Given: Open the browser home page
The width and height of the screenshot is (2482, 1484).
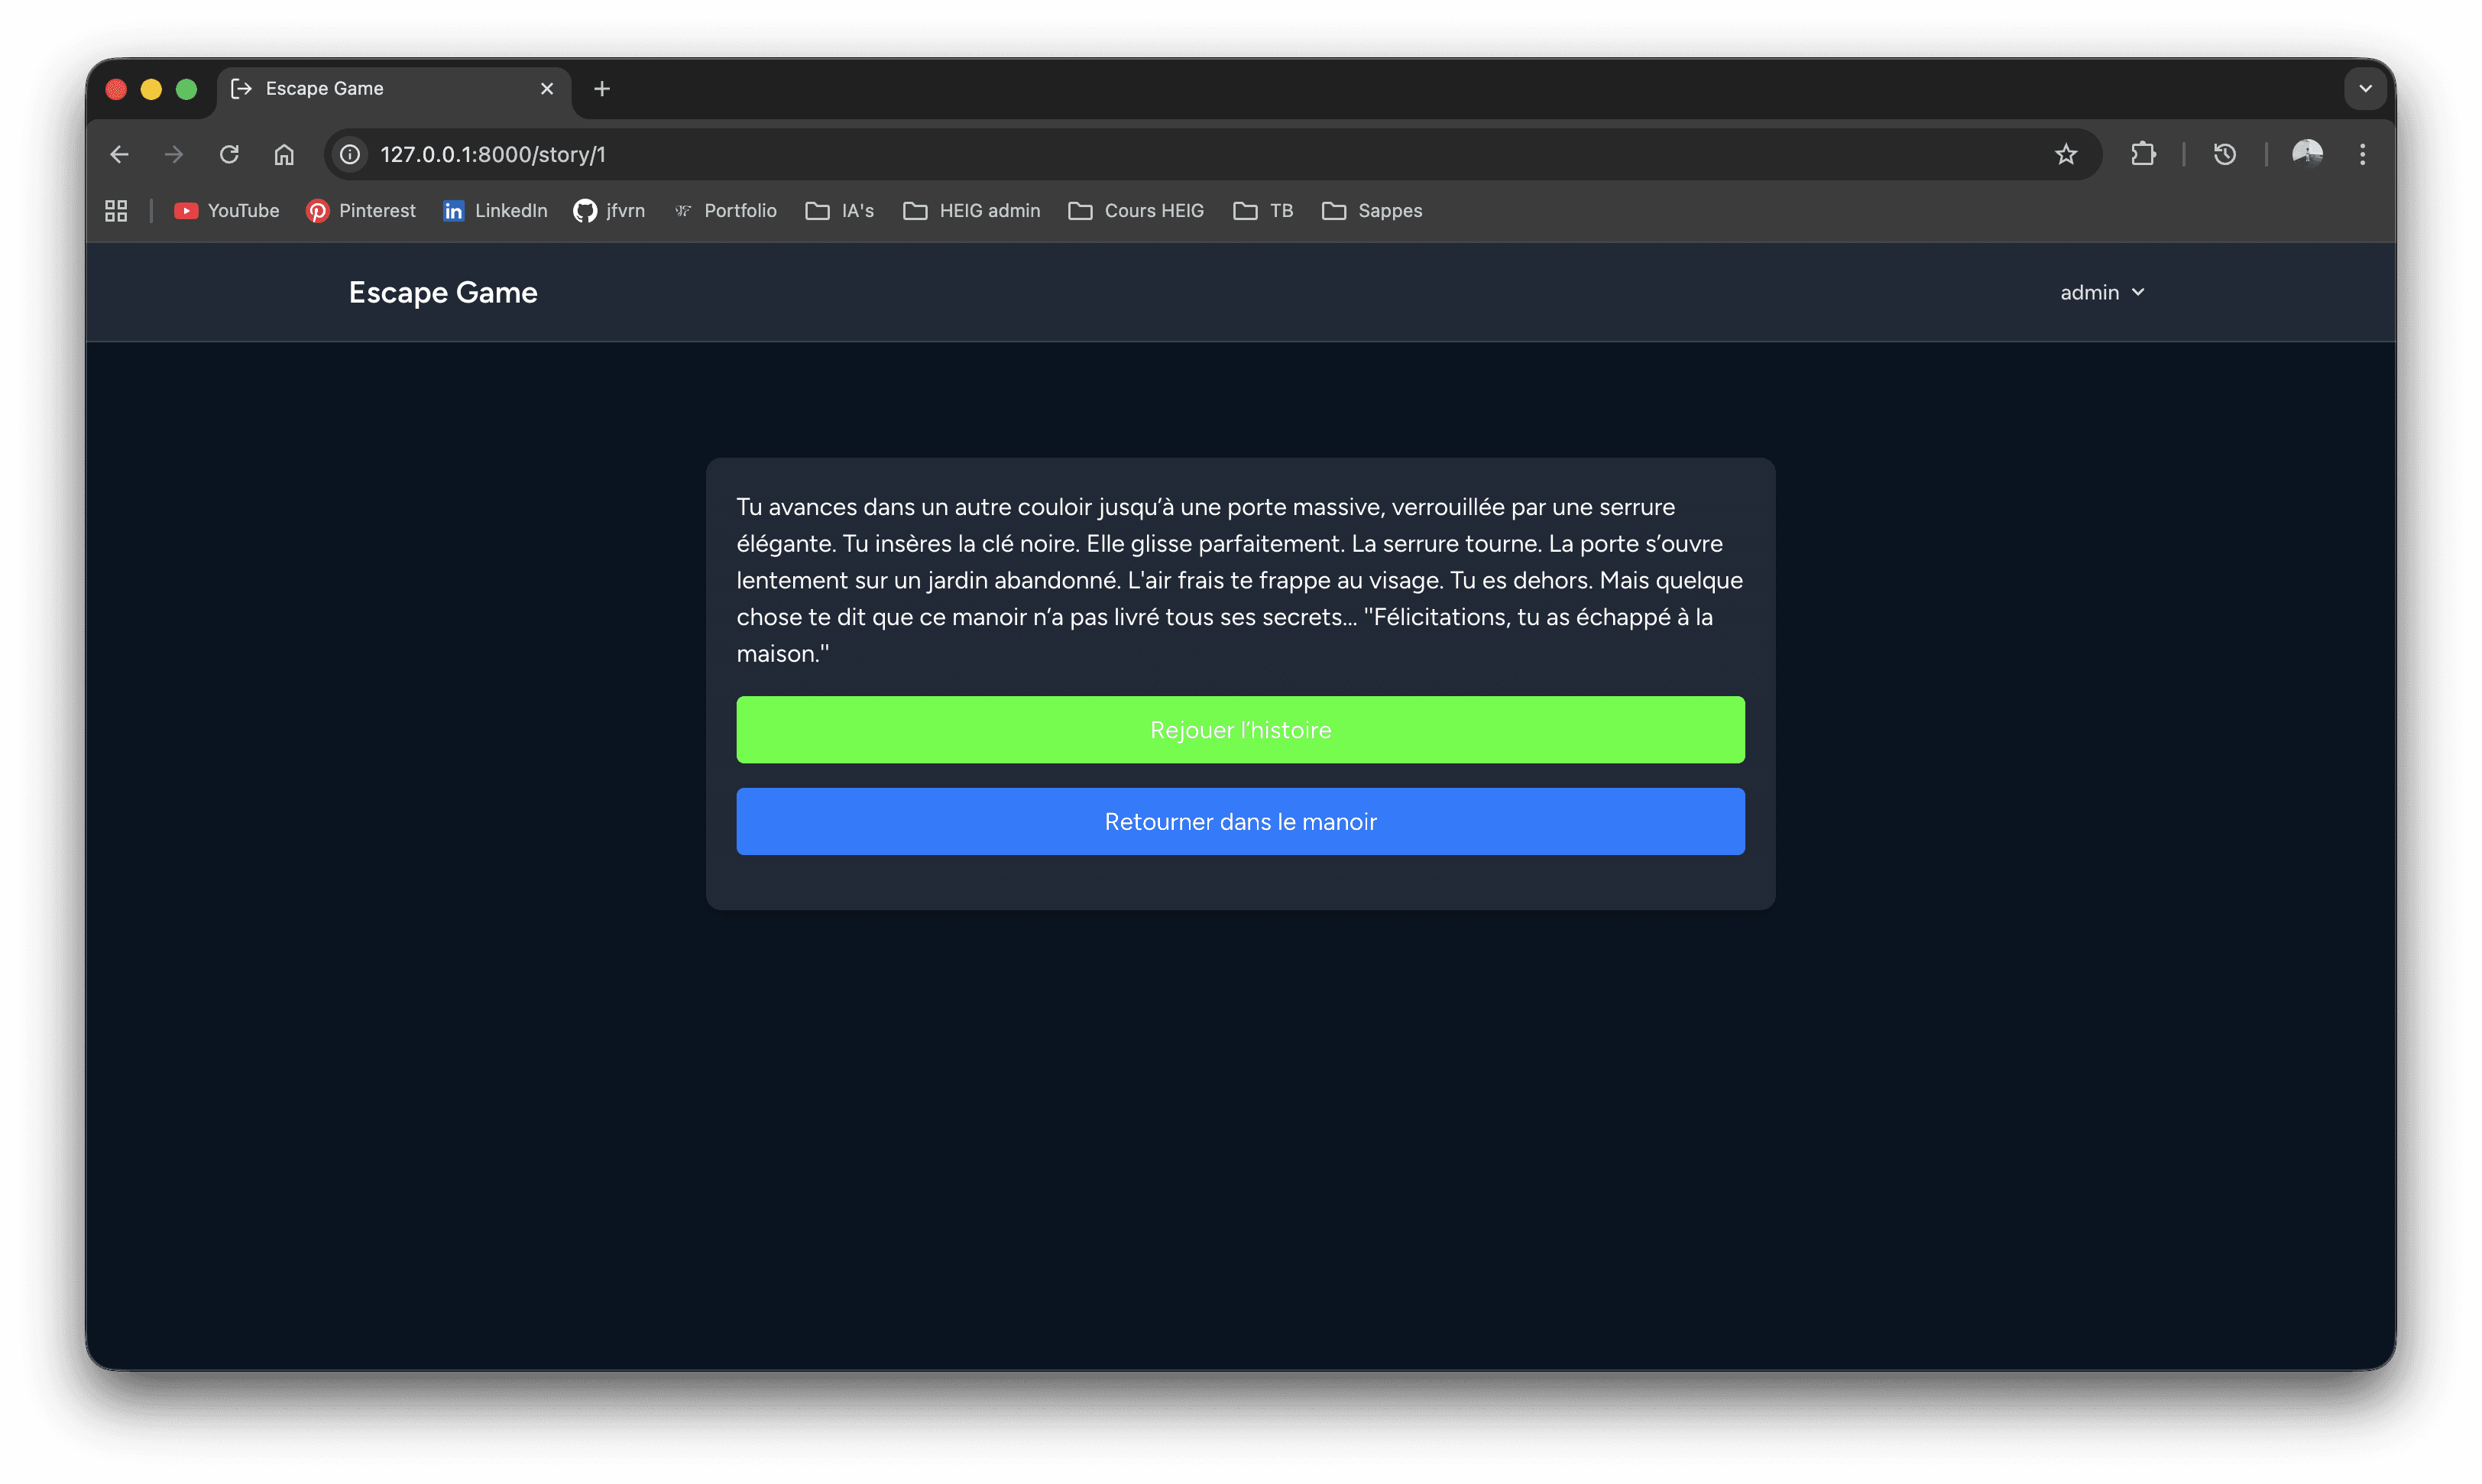Looking at the screenshot, I should [x=284, y=154].
